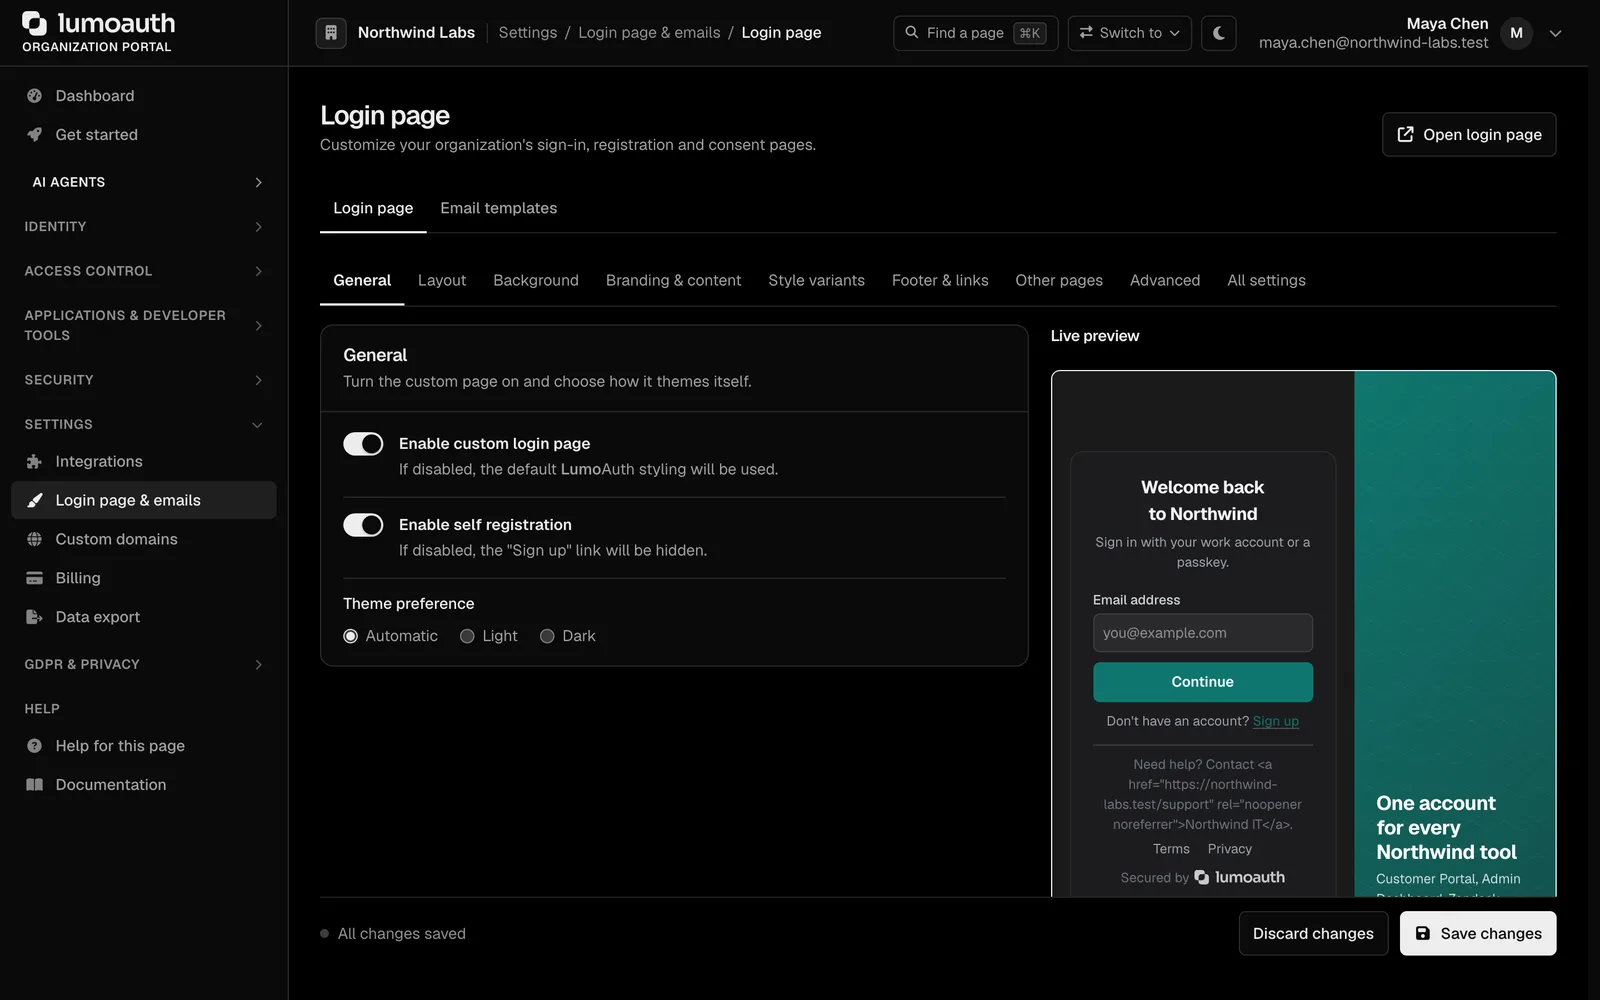The height and width of the screenshot is (1000, 1600).
Task: Click Sign up link in preview
Action: pos(1276,721)
